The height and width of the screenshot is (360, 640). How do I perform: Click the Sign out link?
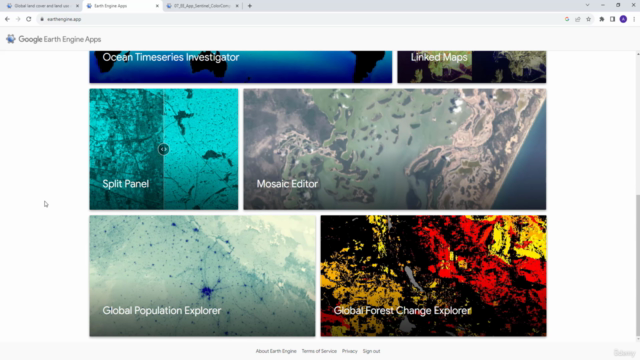click(371, 351)
